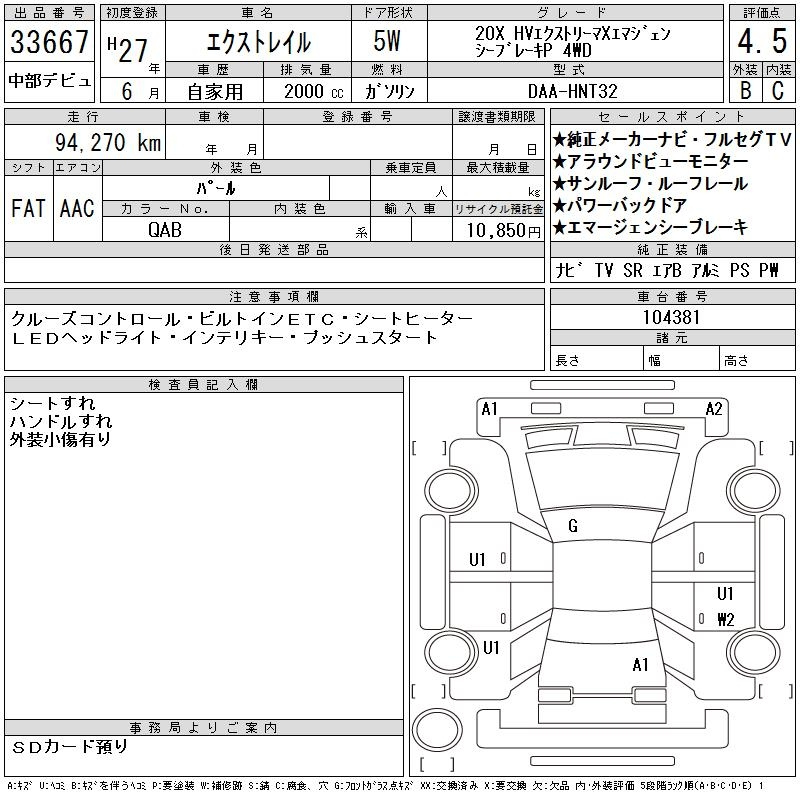This screenshot has height=800, width=800.
Task: Click sales point アラウンドビューモニター
Action: pos(651,161)
